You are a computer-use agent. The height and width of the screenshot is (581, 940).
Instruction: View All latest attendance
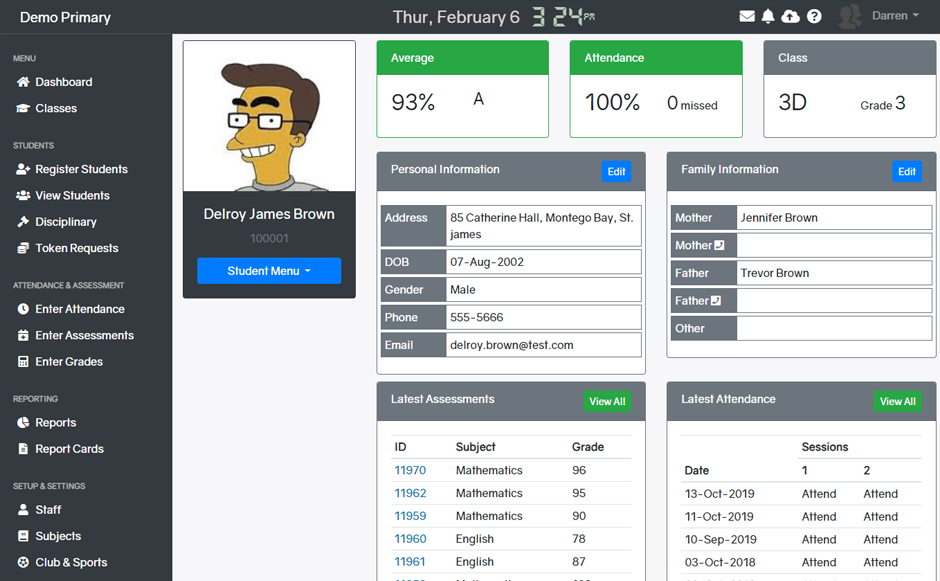pos(897,402)
